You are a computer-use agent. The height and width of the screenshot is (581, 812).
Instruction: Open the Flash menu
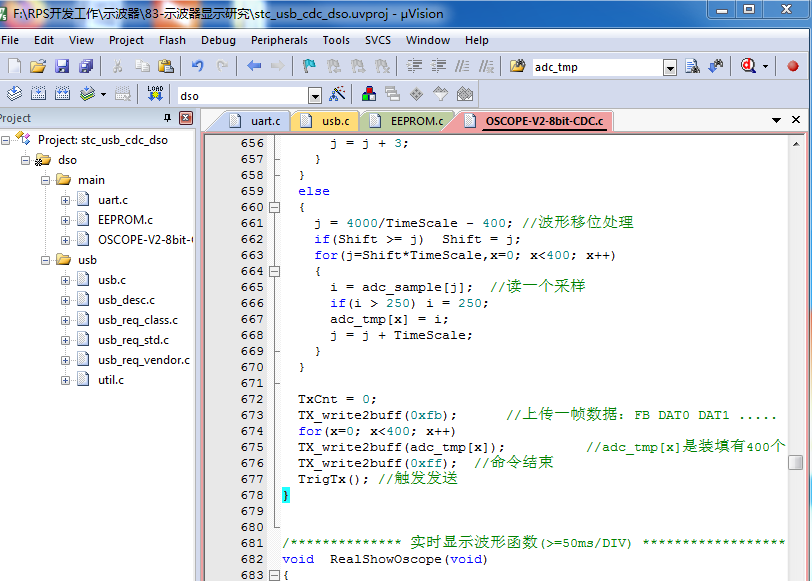tap(172, 40)
